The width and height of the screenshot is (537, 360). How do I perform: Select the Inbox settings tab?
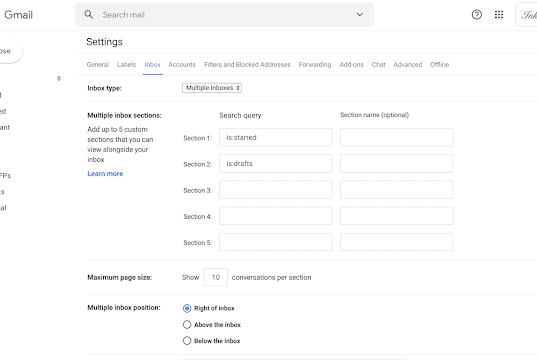point(152,65)
